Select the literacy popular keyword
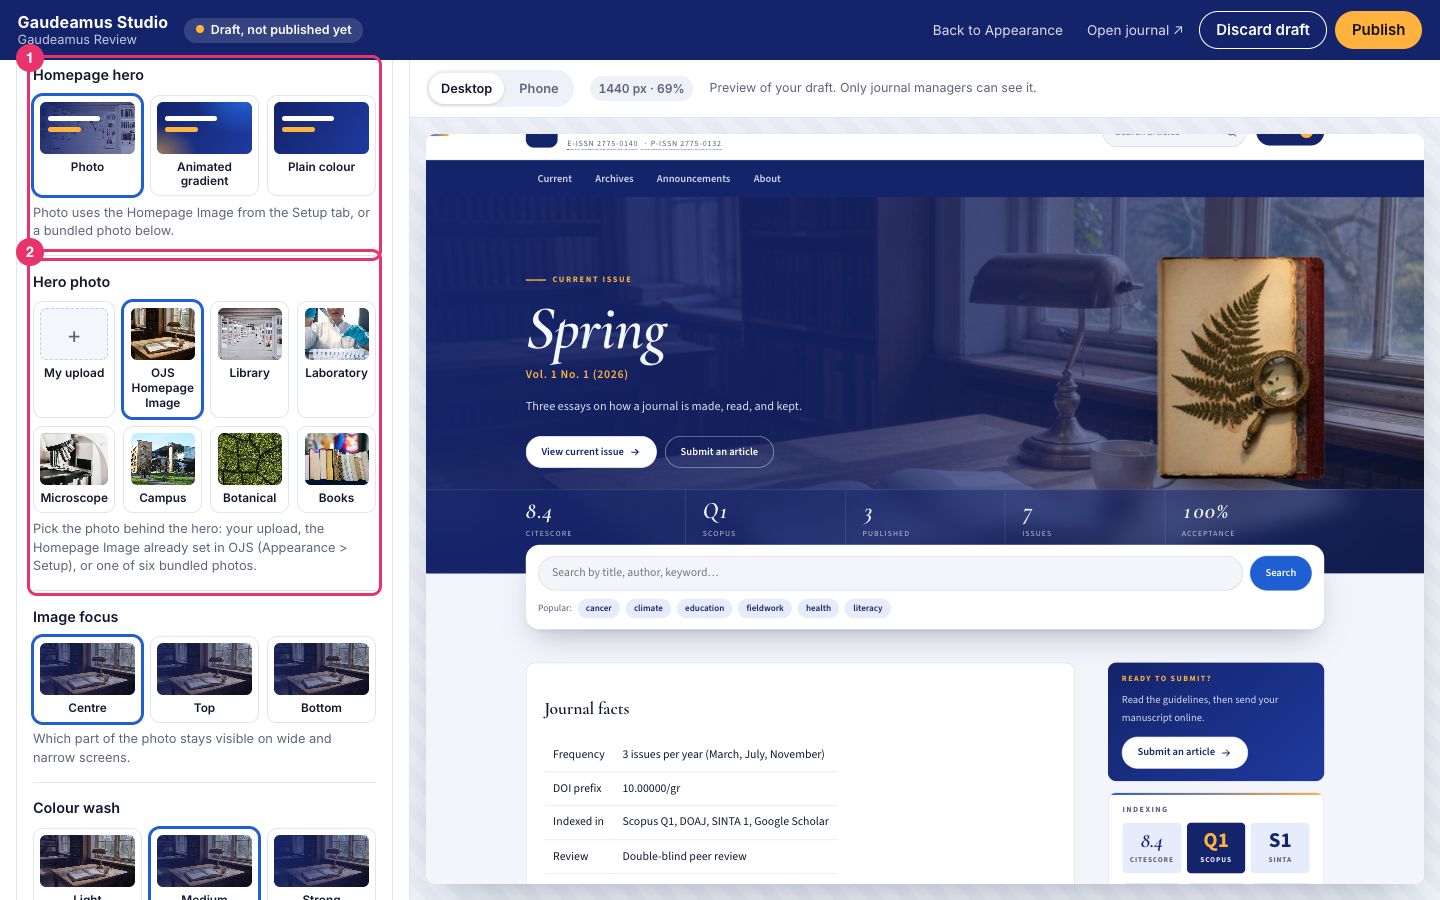1440x900 pixels. pyautogui.click(x=868, y=608)
